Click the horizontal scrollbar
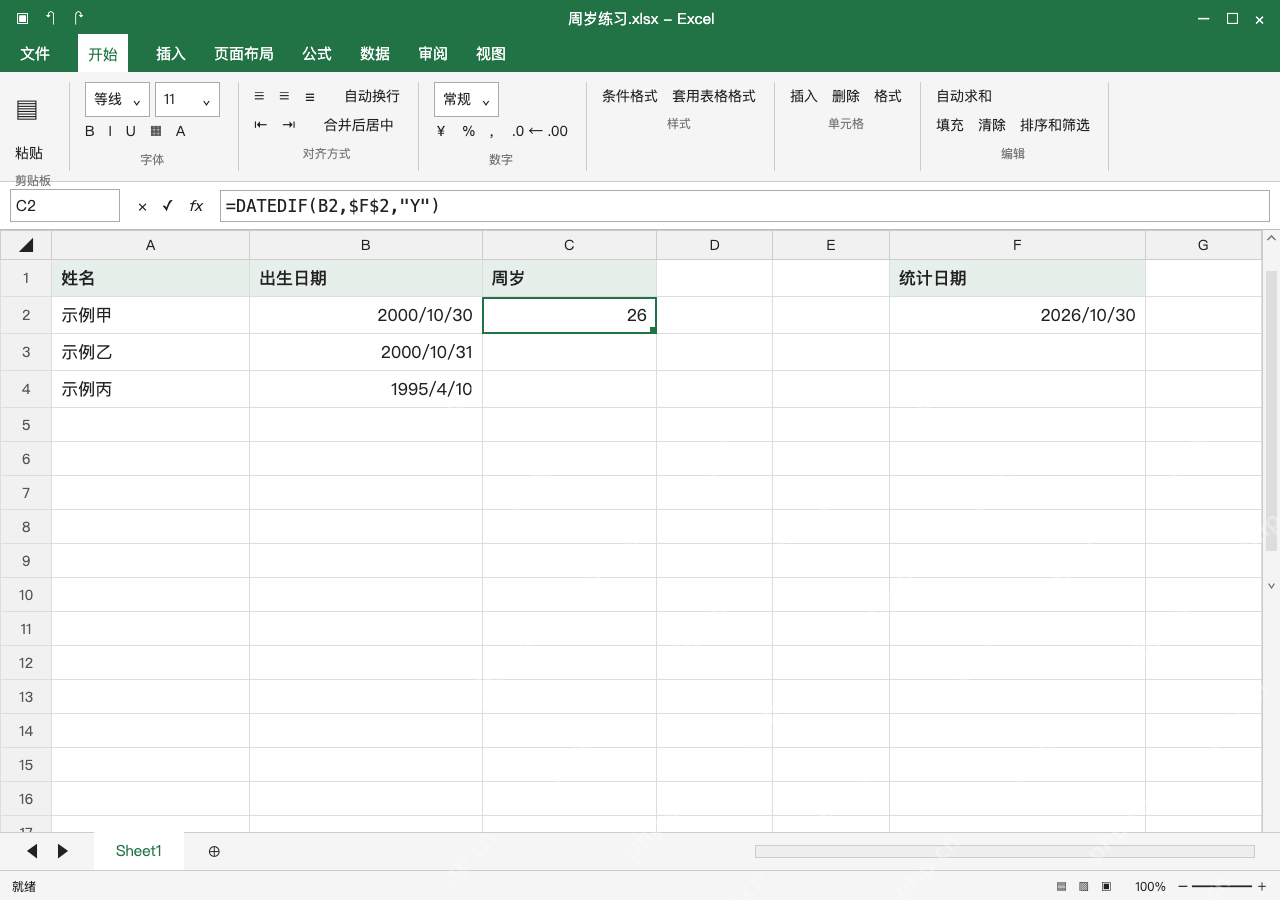This screenshot has height=900, width=1280. point(1005,851)
